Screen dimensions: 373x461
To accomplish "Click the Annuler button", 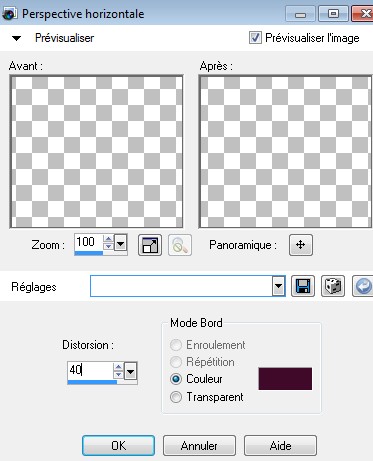I will click(x=199, y=445).
